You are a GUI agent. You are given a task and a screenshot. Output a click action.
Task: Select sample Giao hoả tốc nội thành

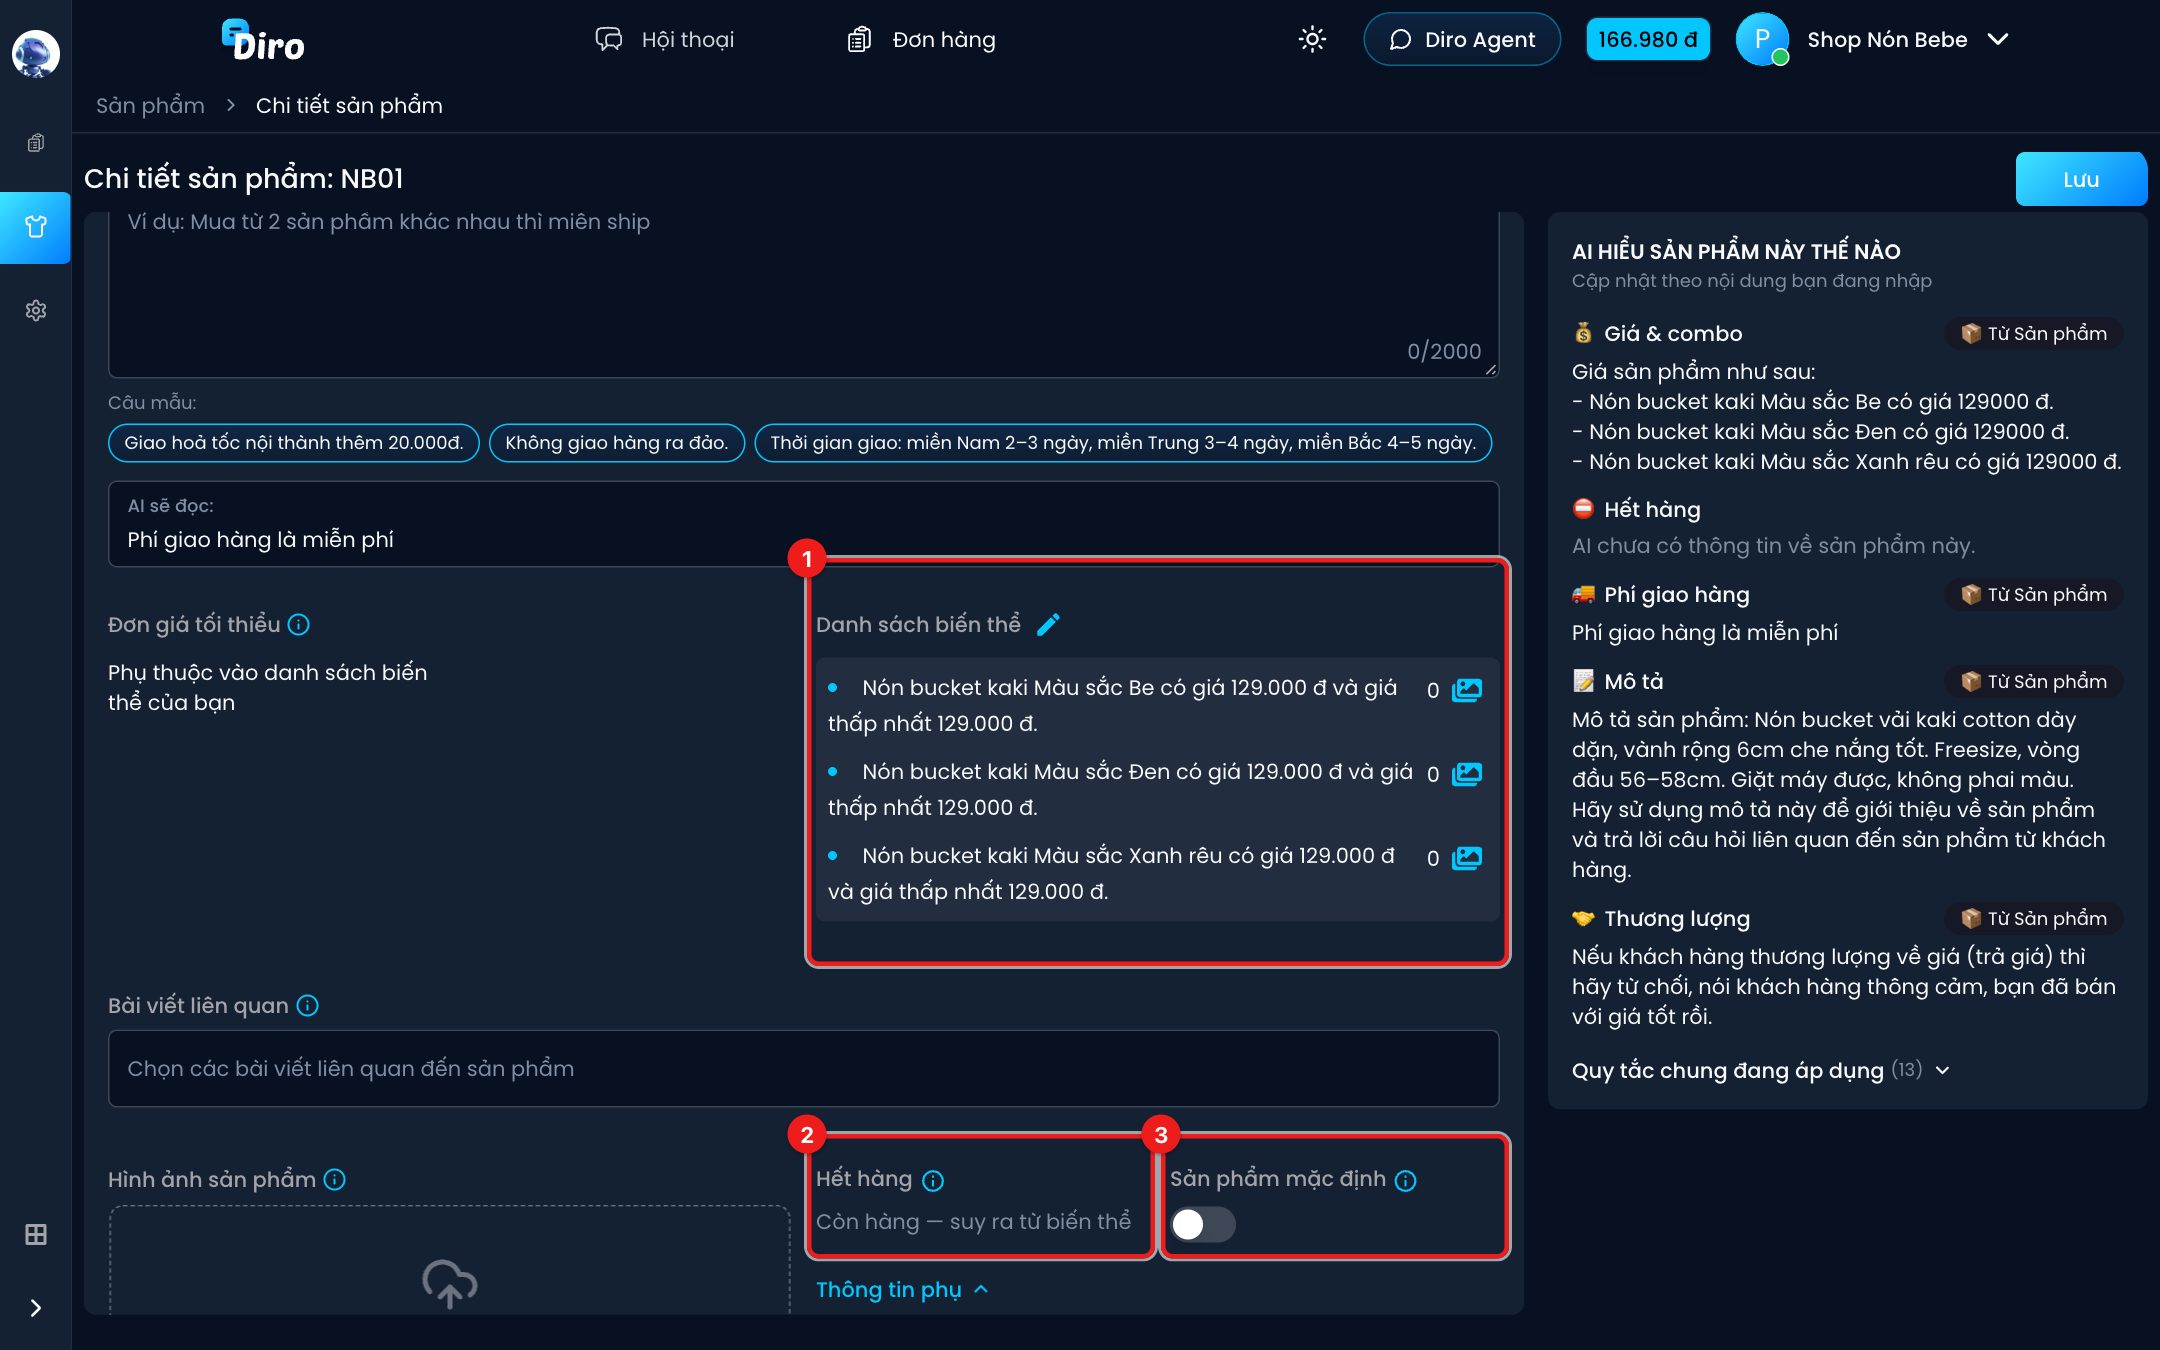pos(294,442)
